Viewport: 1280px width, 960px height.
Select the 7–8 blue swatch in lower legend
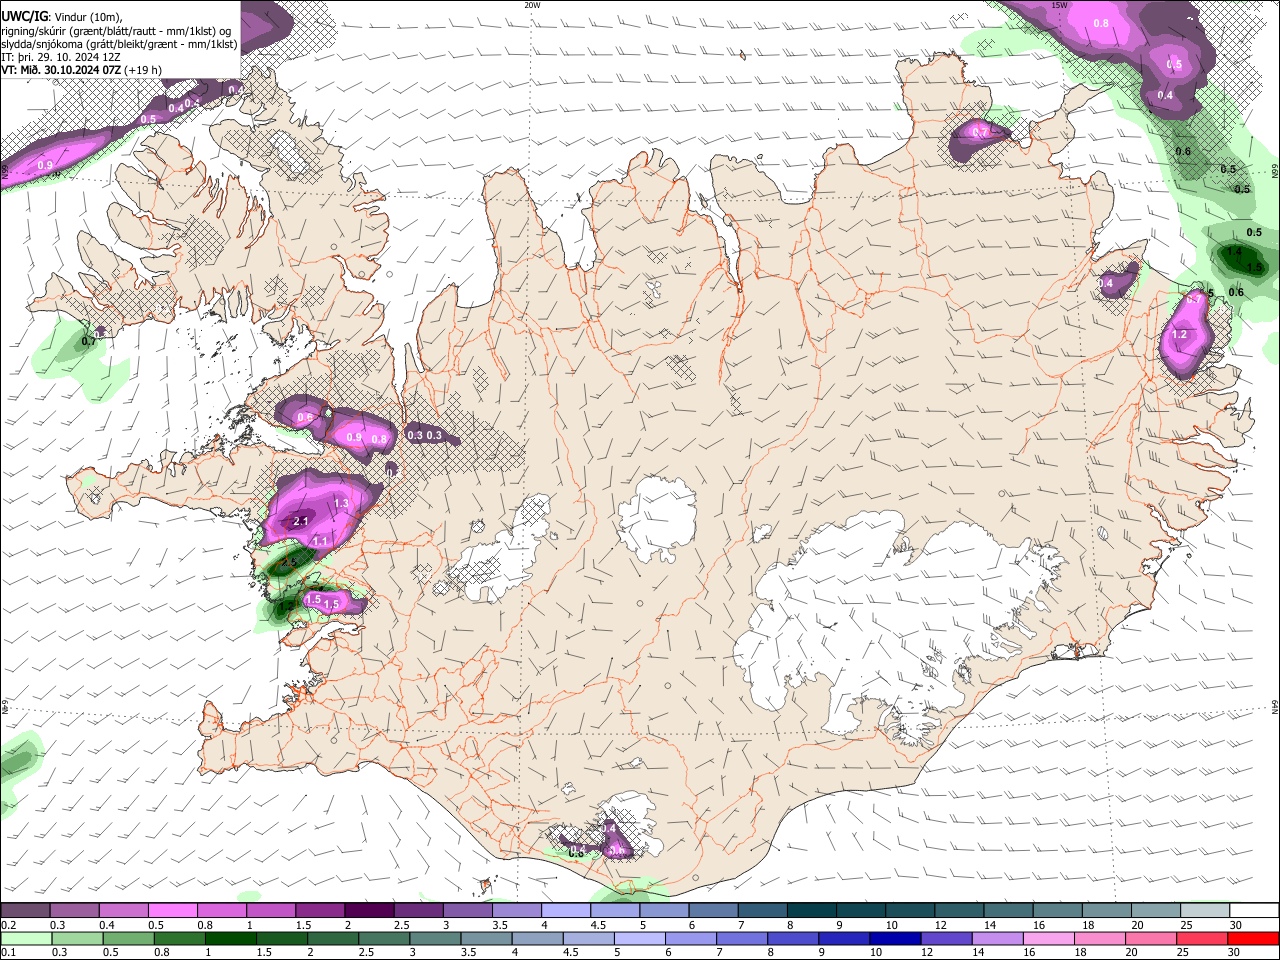coord(741,938)
